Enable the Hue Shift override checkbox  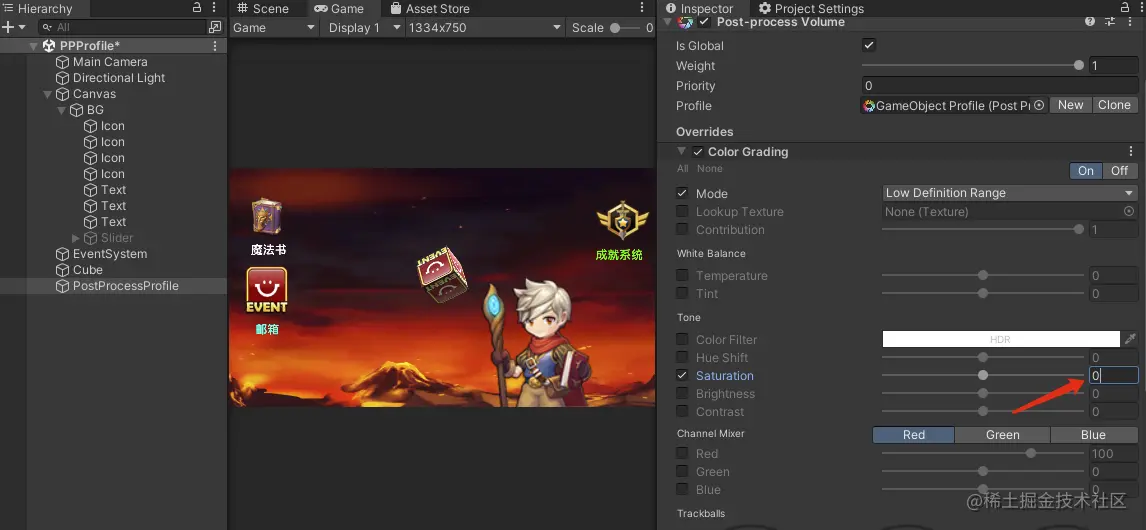(x=682, y=357)
